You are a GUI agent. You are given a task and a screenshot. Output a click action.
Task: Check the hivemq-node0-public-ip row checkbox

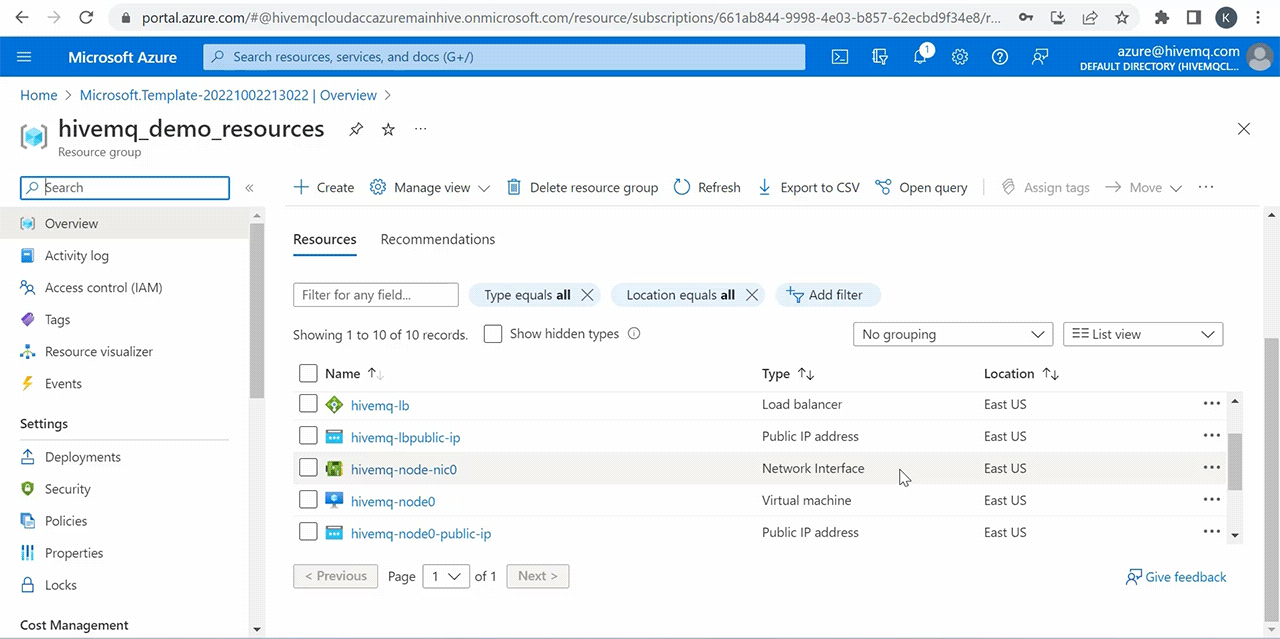(x=308, y=532)
